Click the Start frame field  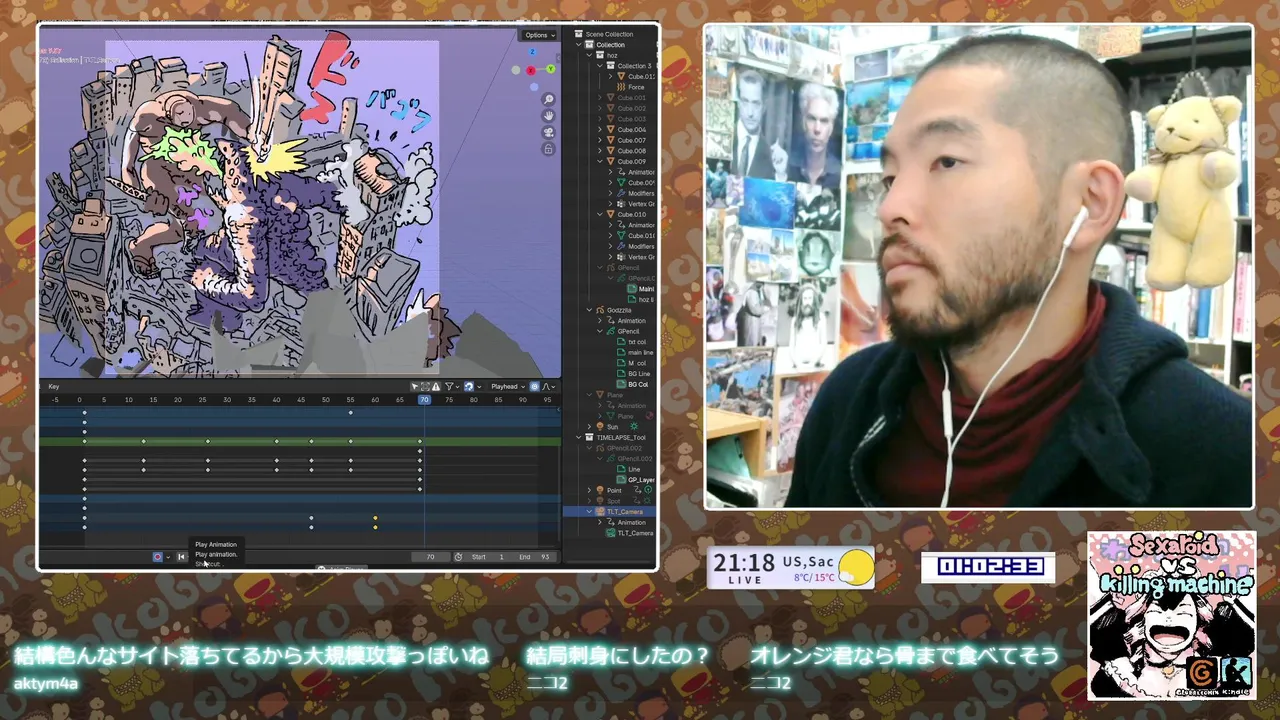pos(488,557)
